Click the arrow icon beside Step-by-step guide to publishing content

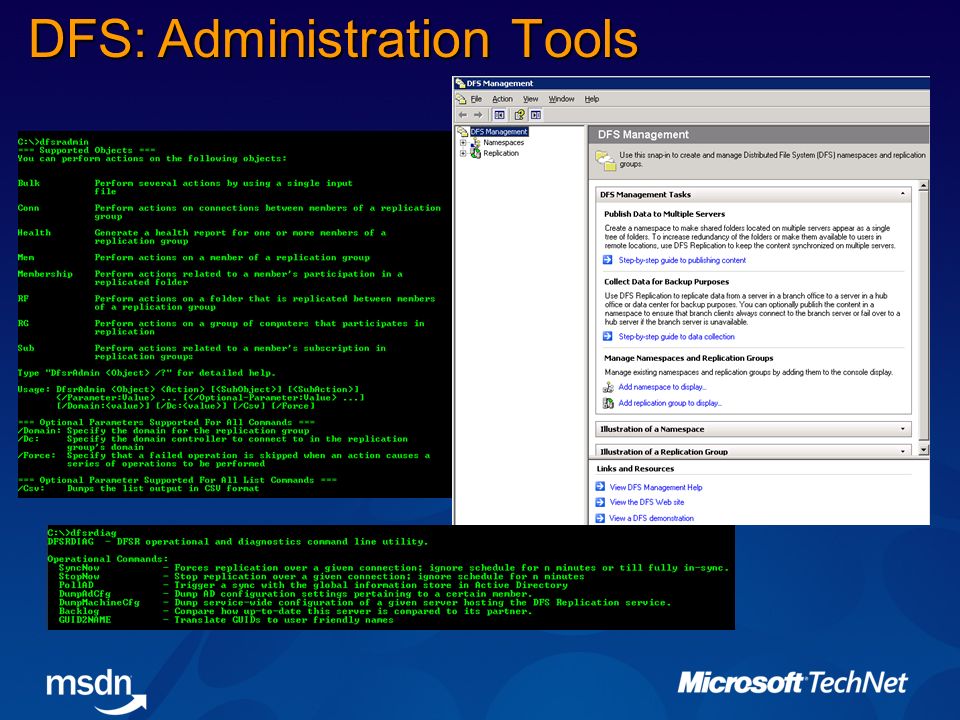pyautogui.click(x=607, y=260)
